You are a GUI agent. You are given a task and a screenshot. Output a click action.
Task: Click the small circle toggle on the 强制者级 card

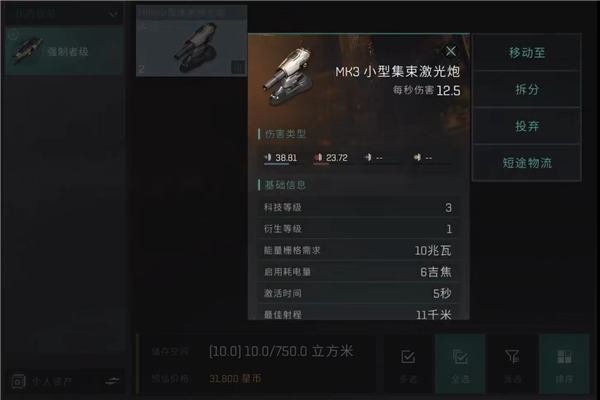click(13, 35)
